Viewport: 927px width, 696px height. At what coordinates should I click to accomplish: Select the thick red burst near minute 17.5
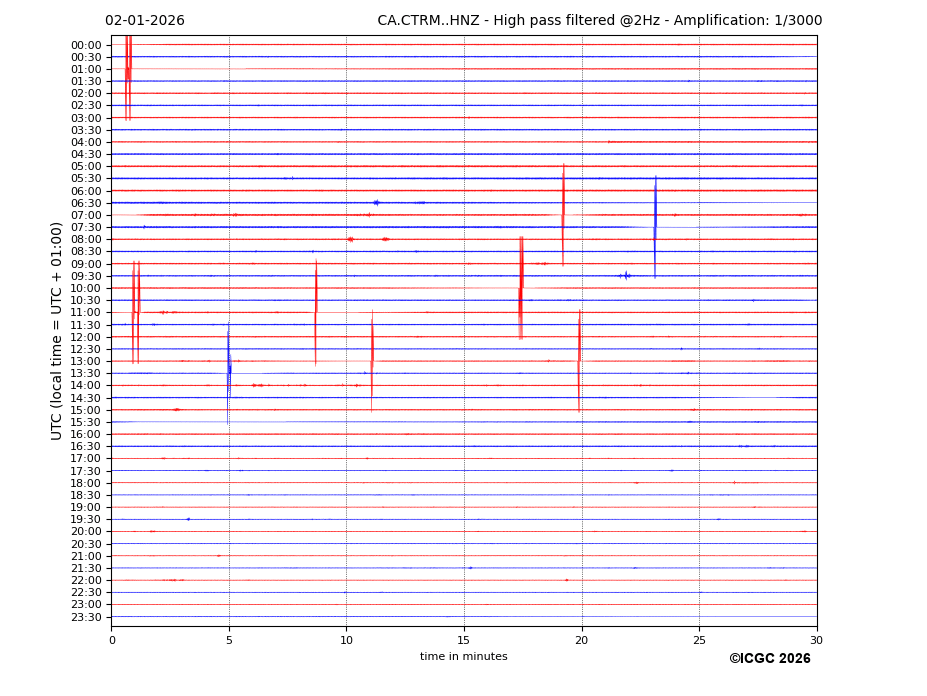point(521,288)
